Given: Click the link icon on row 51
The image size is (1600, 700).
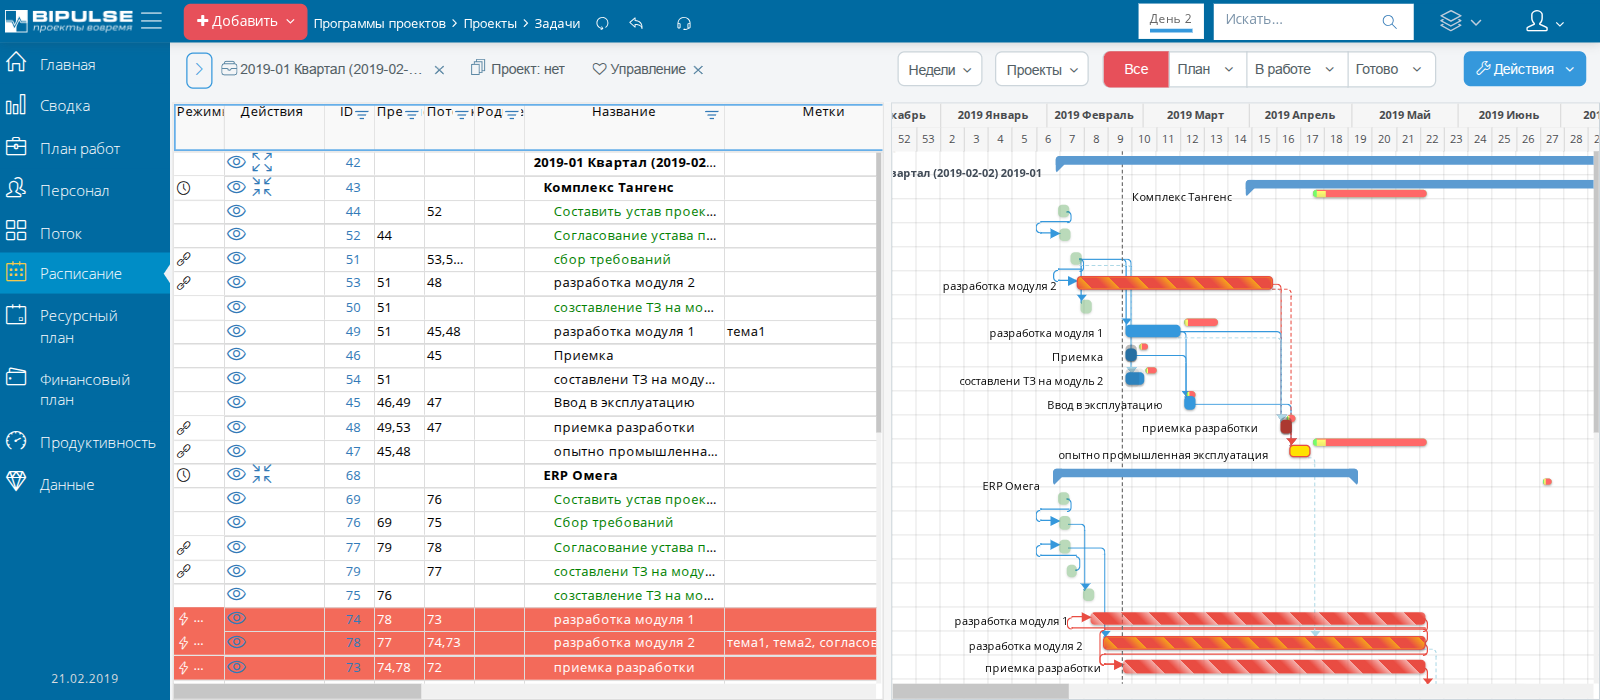Looking at the screenshot, I should pos(184,259).
